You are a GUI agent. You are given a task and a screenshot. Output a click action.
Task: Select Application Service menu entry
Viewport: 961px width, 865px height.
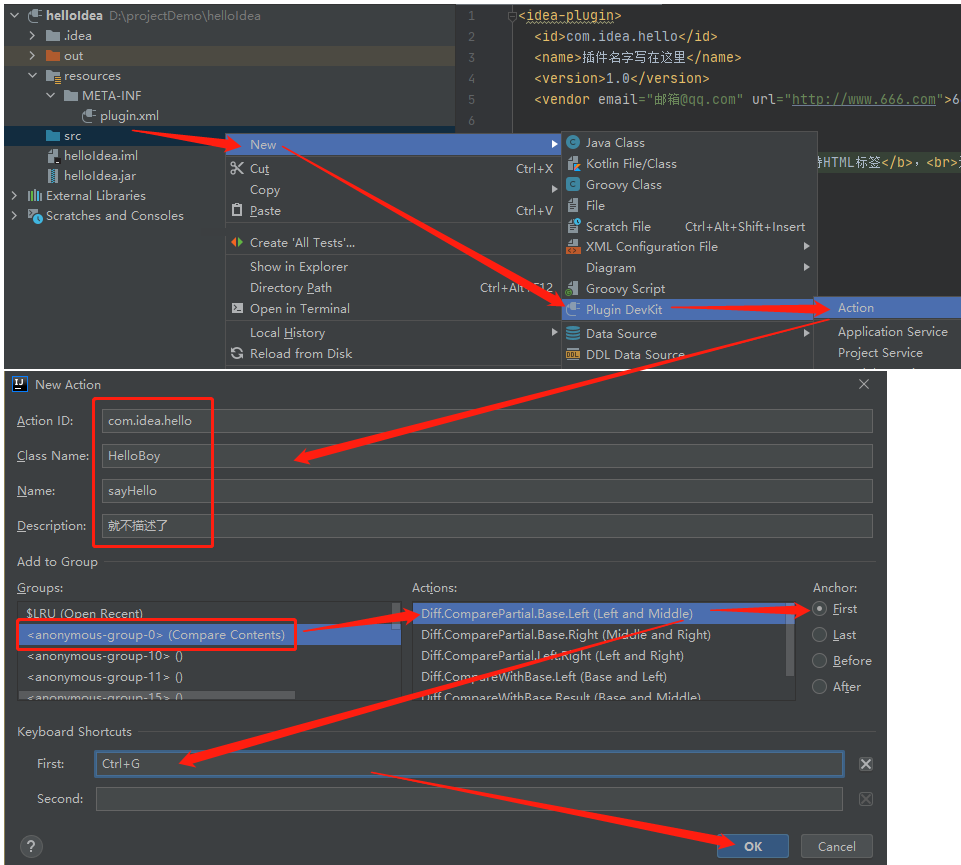887,332
